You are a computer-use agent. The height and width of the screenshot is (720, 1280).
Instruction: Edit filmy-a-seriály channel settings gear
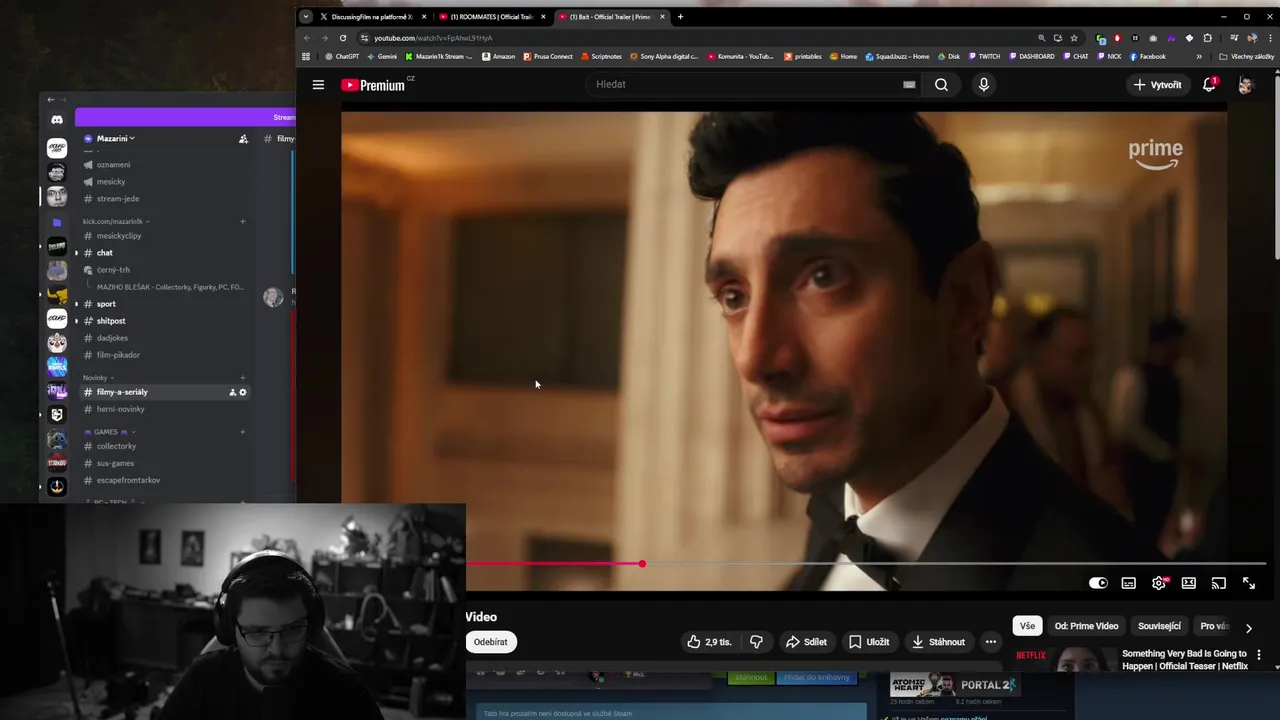pyautogui.click(x=243, y=392)
